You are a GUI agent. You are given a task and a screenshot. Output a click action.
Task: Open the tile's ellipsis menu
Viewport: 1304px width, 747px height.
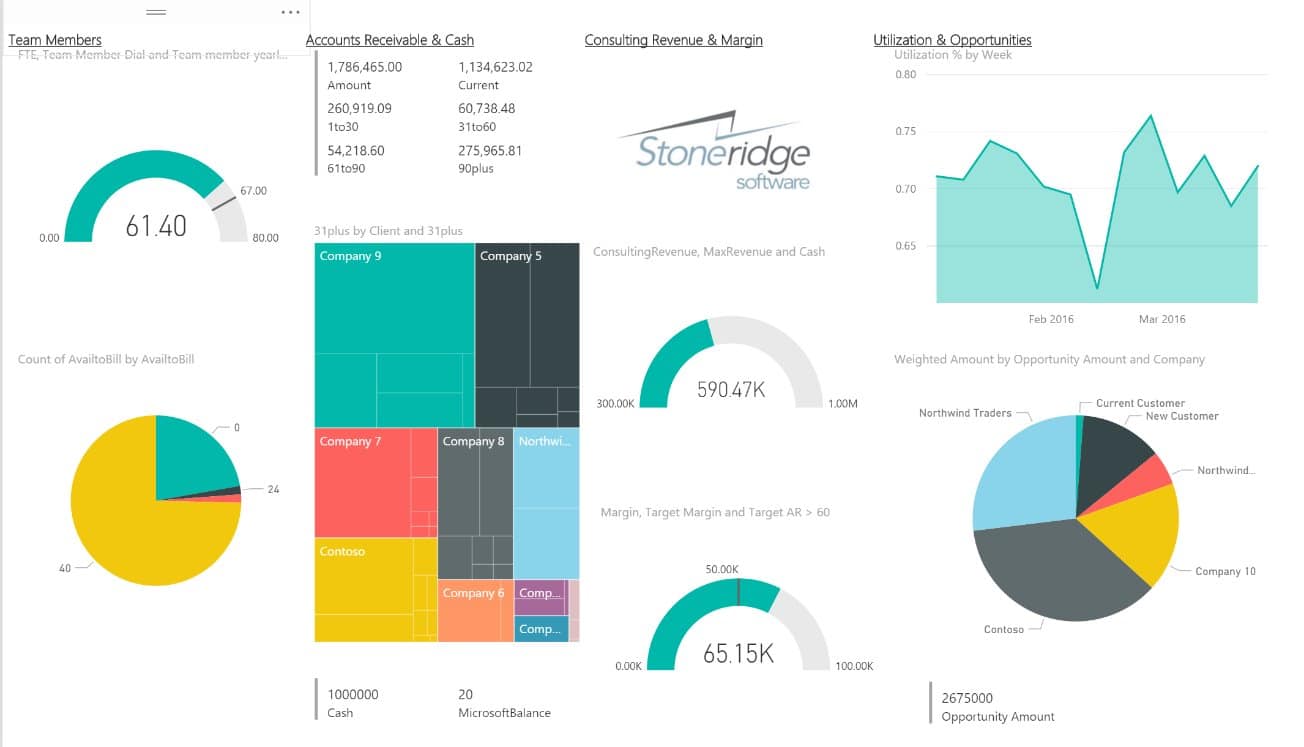(x=291, y=12)
